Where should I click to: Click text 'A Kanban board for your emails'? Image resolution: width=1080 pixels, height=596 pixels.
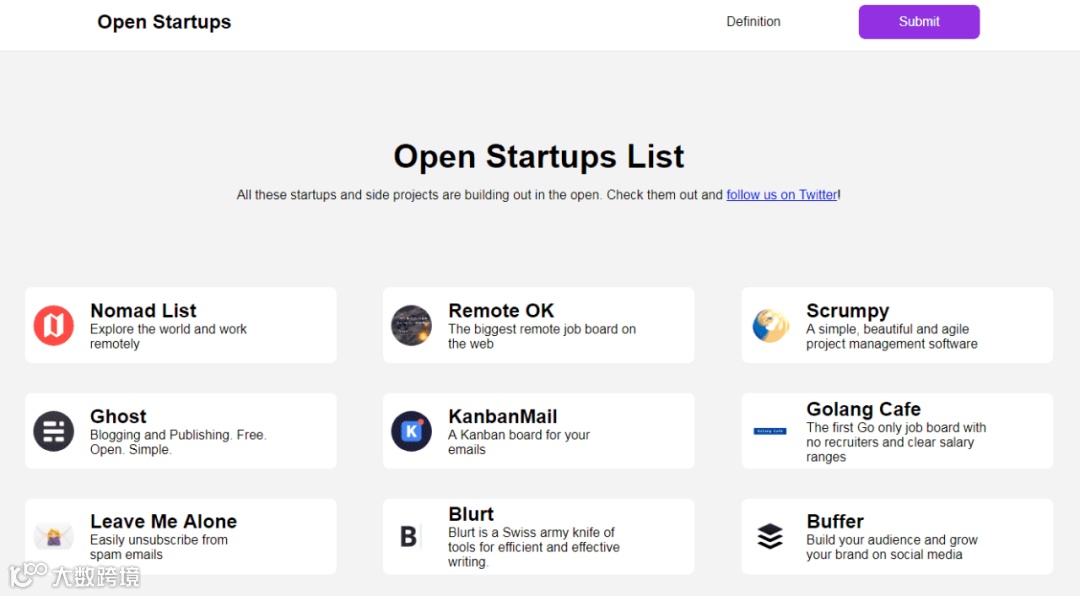519,442
